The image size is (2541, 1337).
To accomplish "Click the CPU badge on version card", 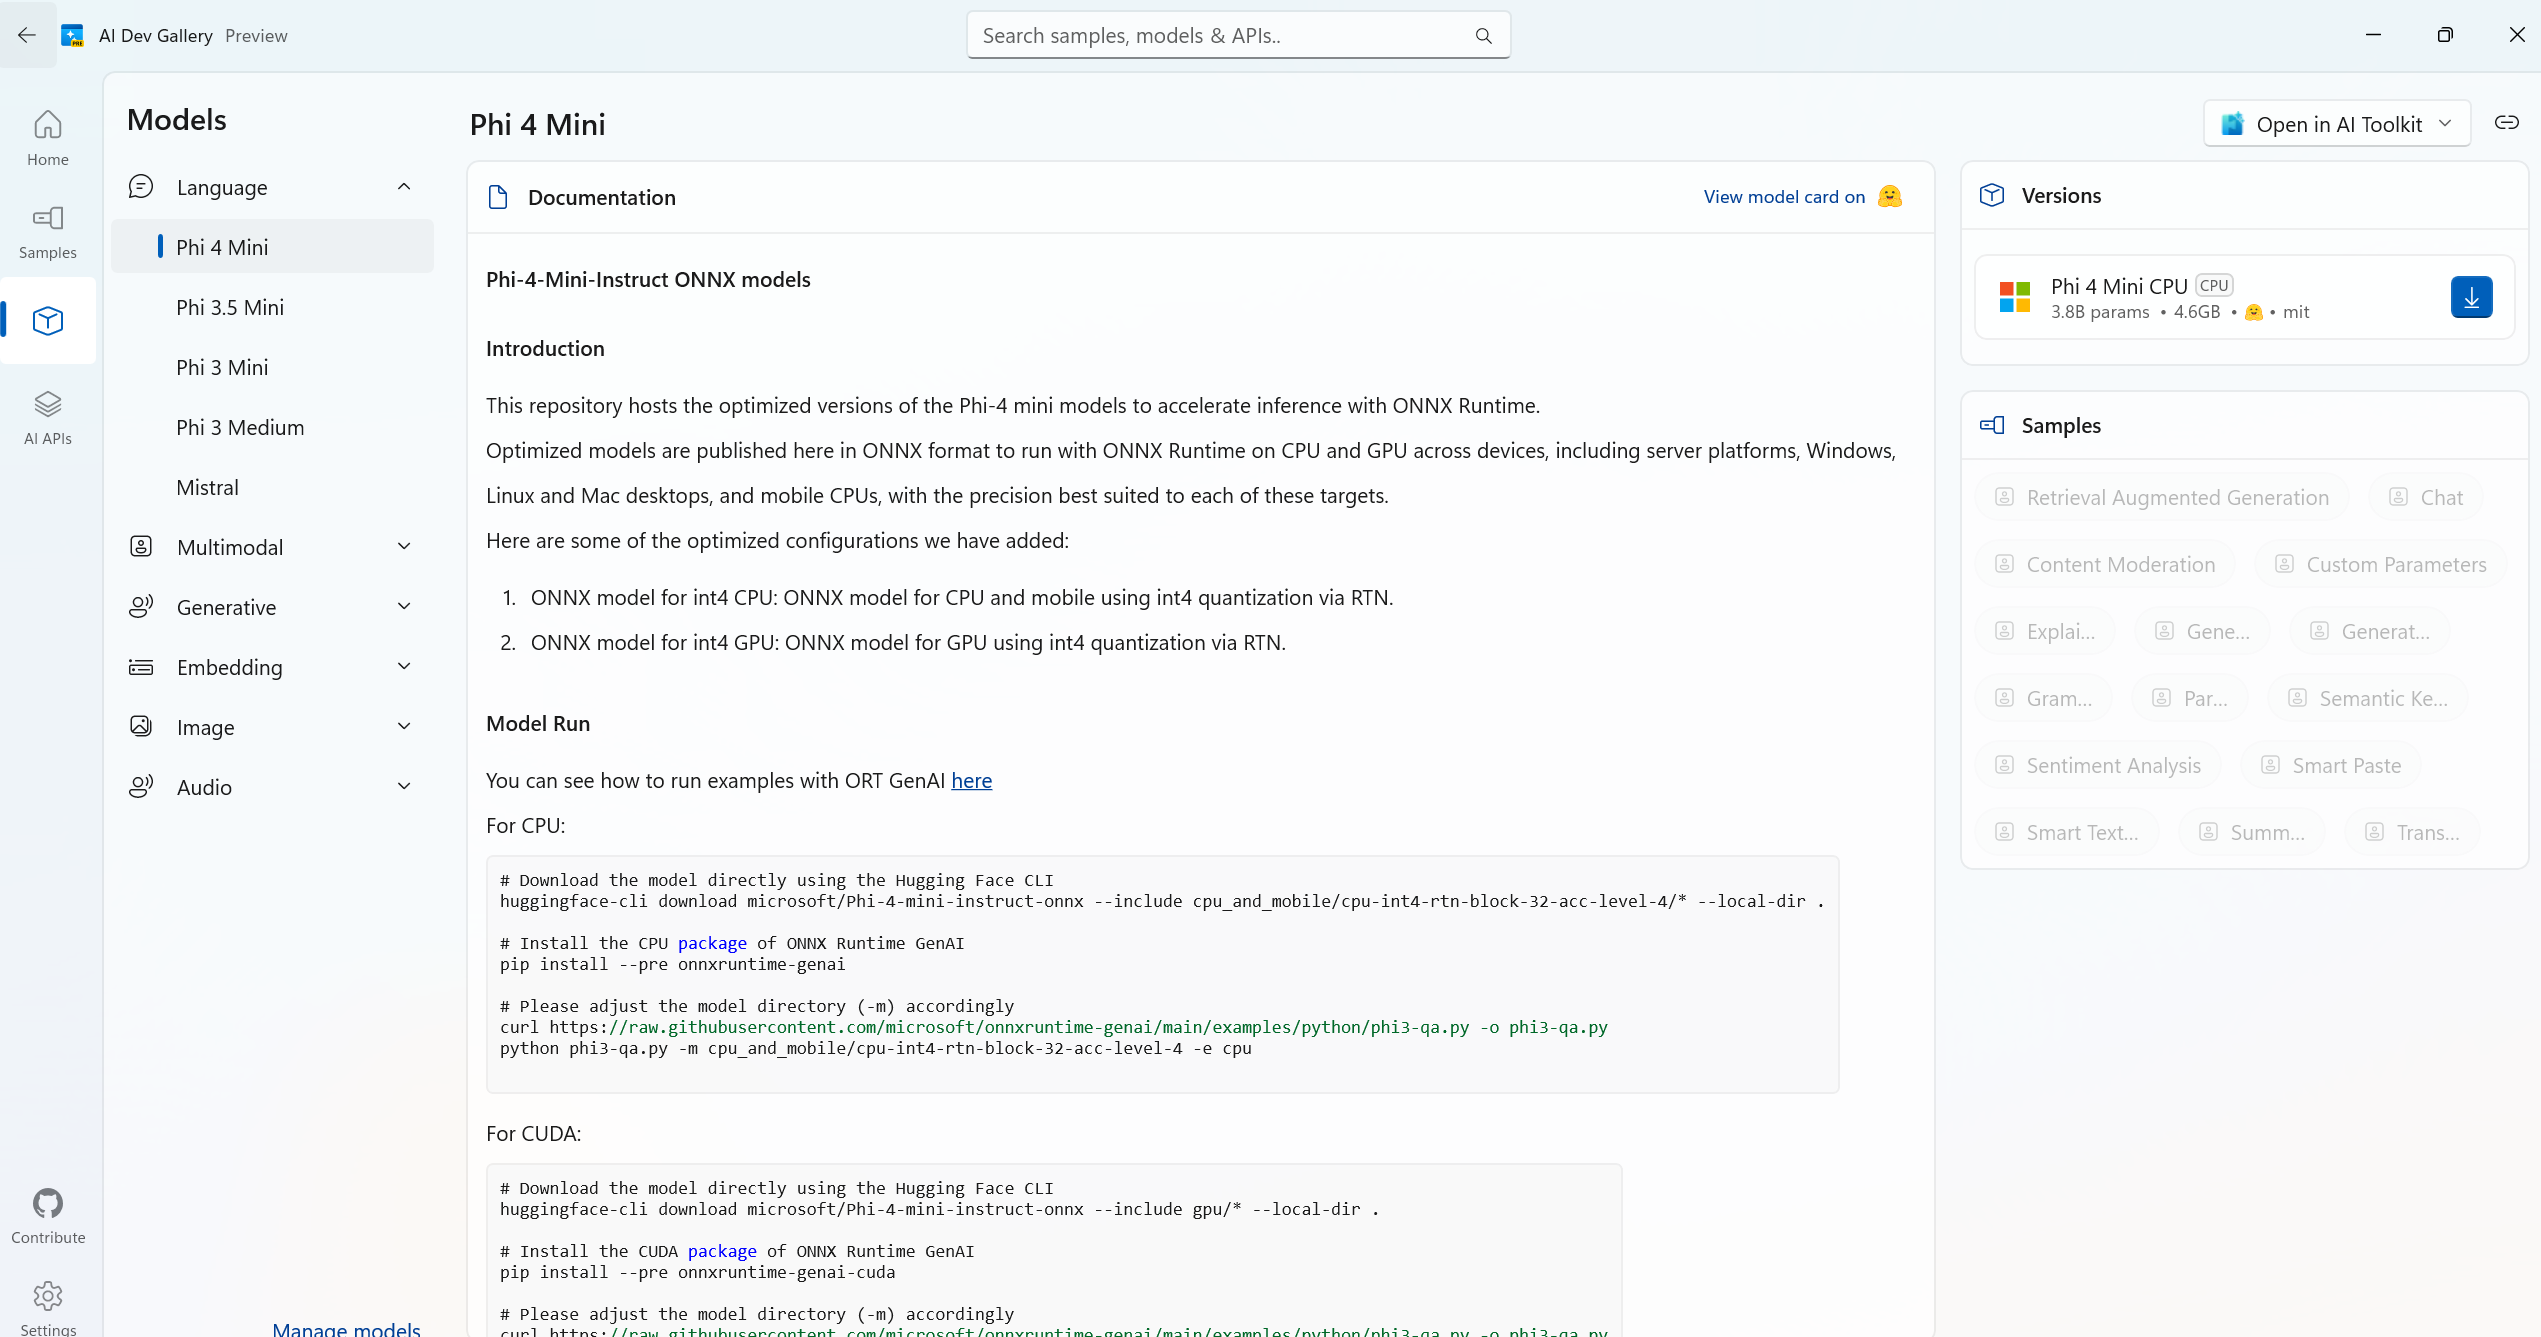I will coord(2214,285).
